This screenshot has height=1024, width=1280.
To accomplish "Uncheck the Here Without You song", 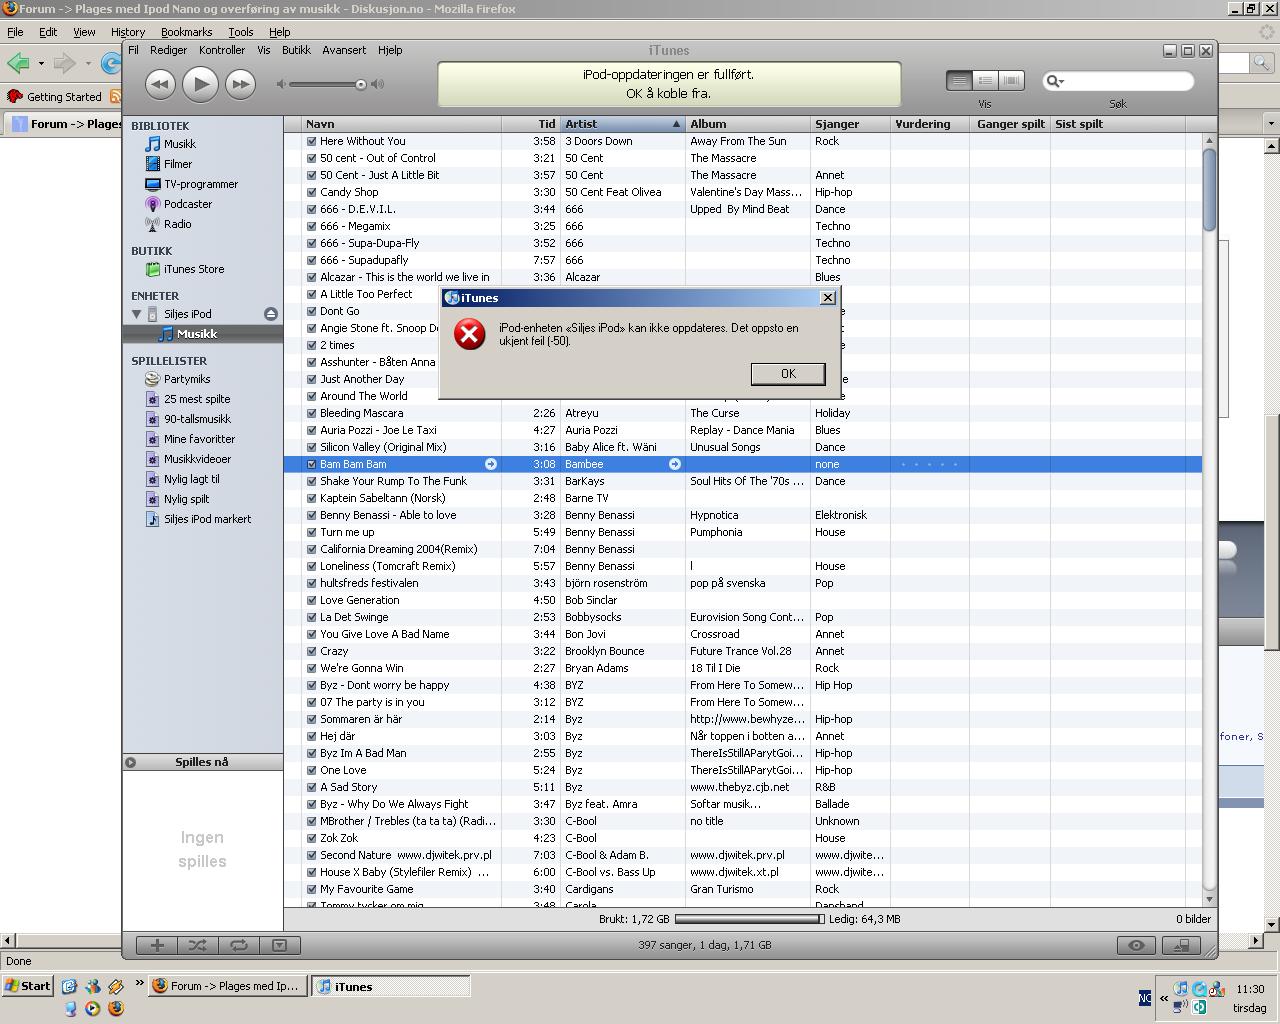I will 311,141.
